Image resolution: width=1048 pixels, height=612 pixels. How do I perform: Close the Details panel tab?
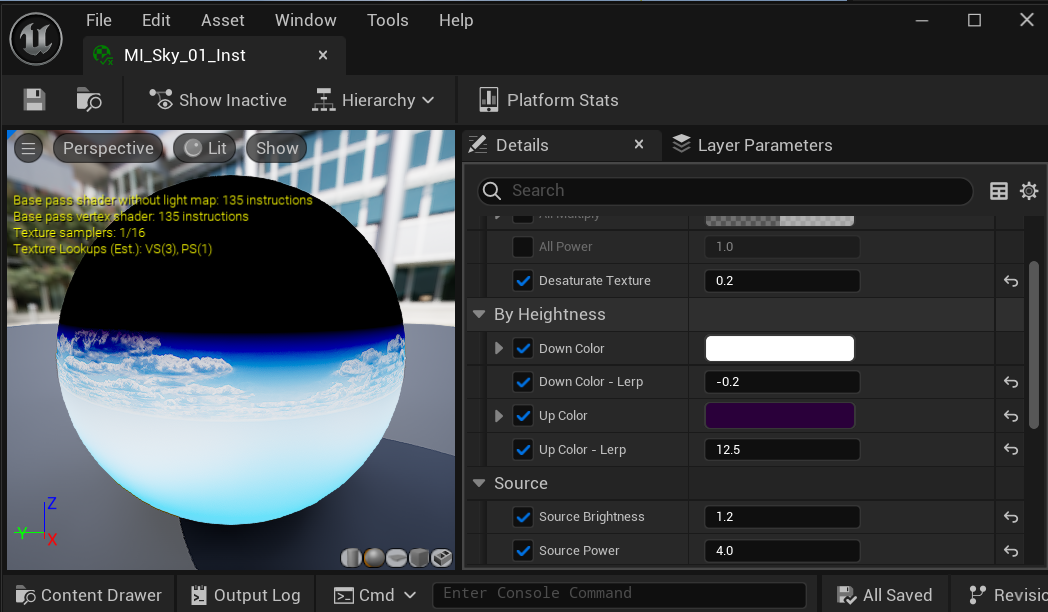639,144
